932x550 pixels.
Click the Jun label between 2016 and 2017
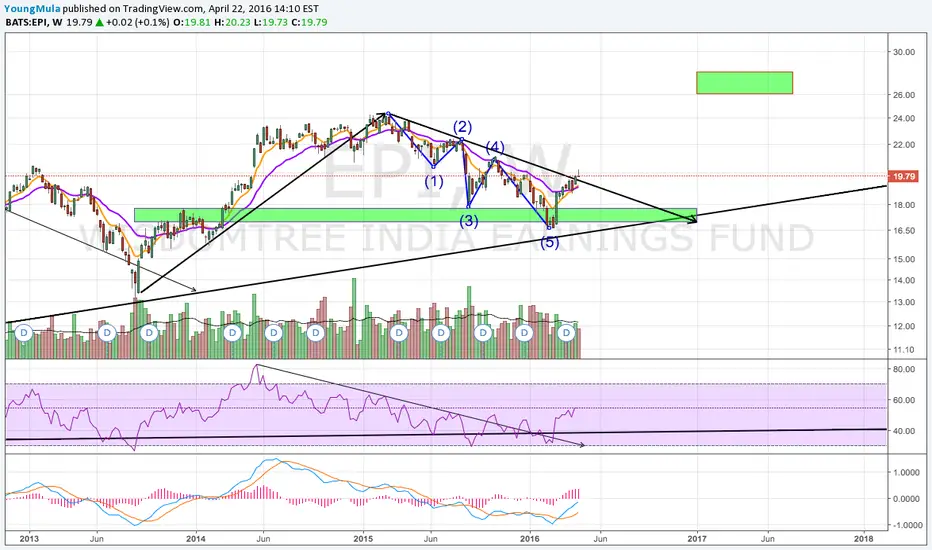pyautogui.click(x=600, y=539)
